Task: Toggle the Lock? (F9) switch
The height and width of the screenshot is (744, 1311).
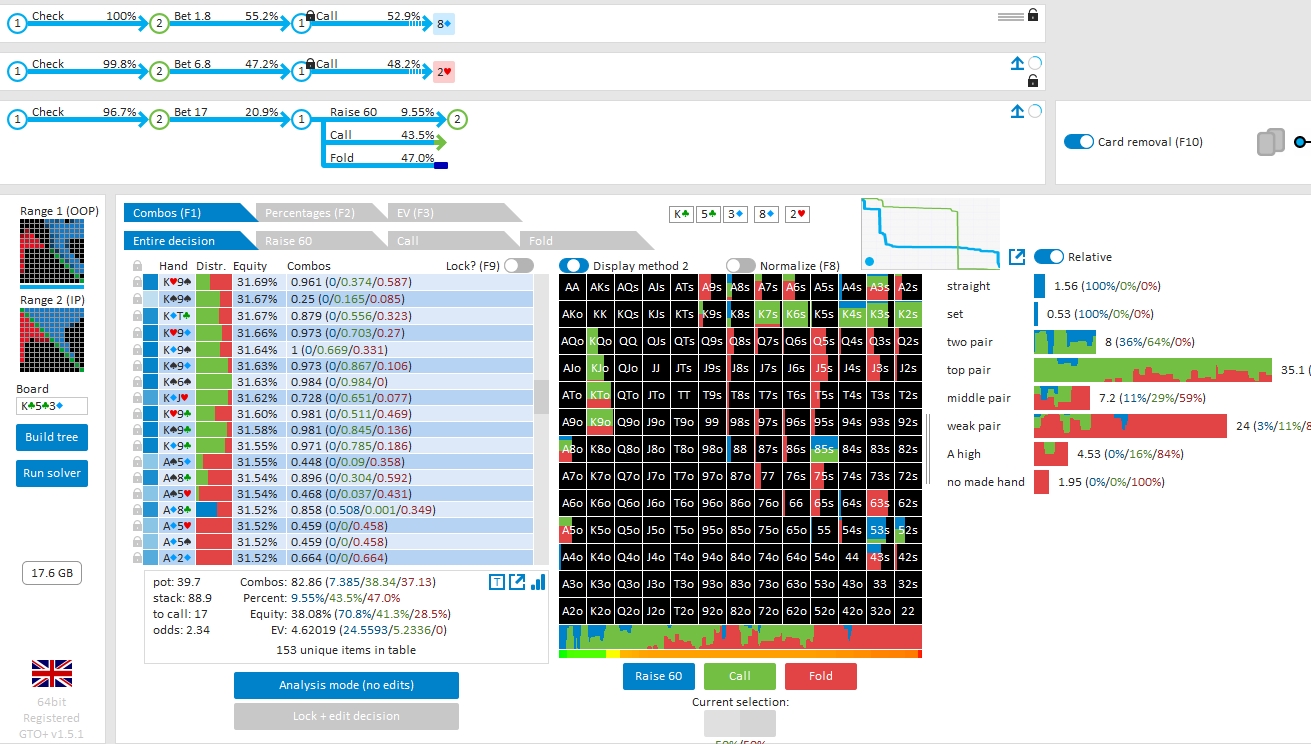Action: pyautogui.click(x=518, y=265)
